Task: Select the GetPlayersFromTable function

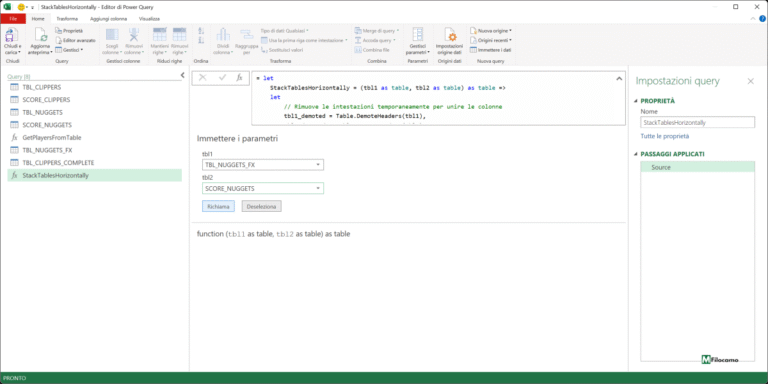Action: pos(95,138)
